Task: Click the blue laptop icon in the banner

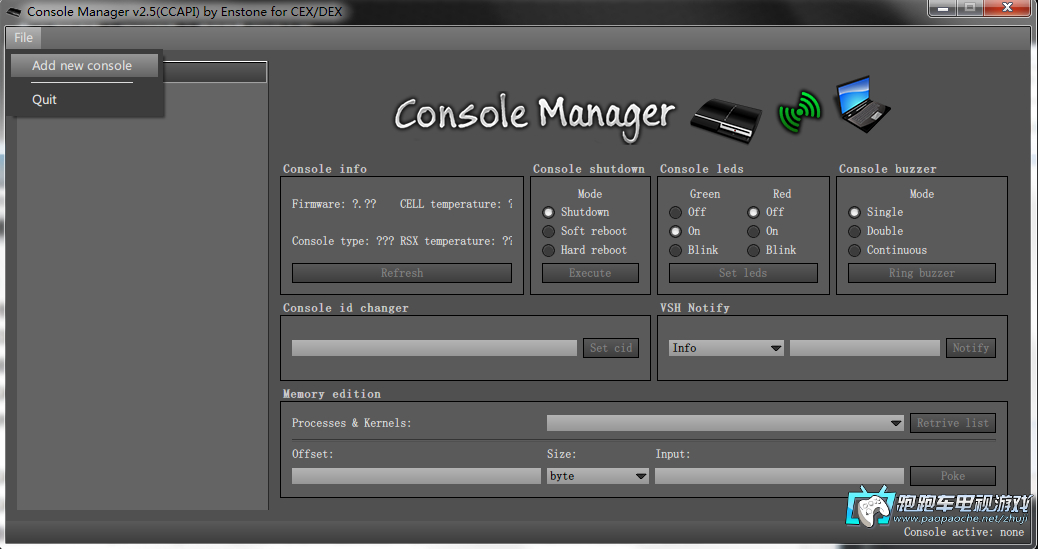Action: click(x=863, y=104)
